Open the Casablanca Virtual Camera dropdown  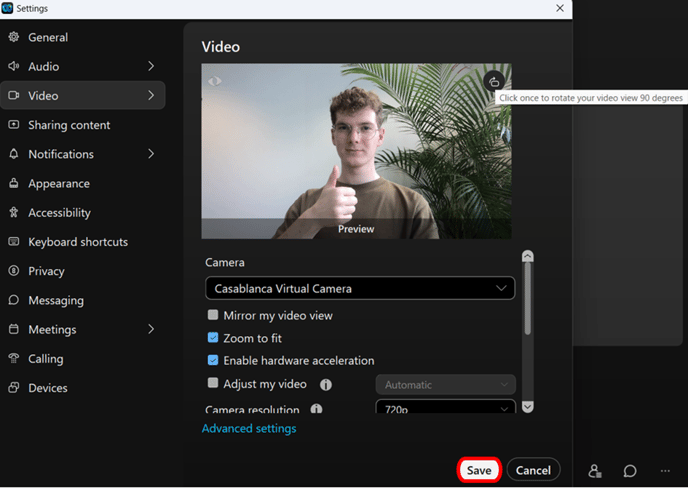coord(360,288)
